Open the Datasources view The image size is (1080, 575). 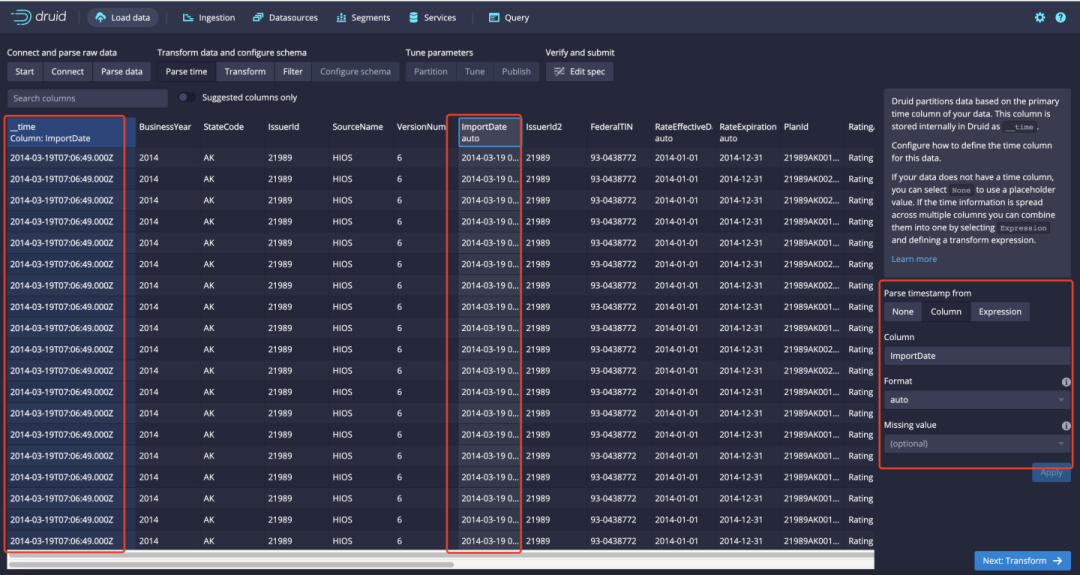pos(285,18)
